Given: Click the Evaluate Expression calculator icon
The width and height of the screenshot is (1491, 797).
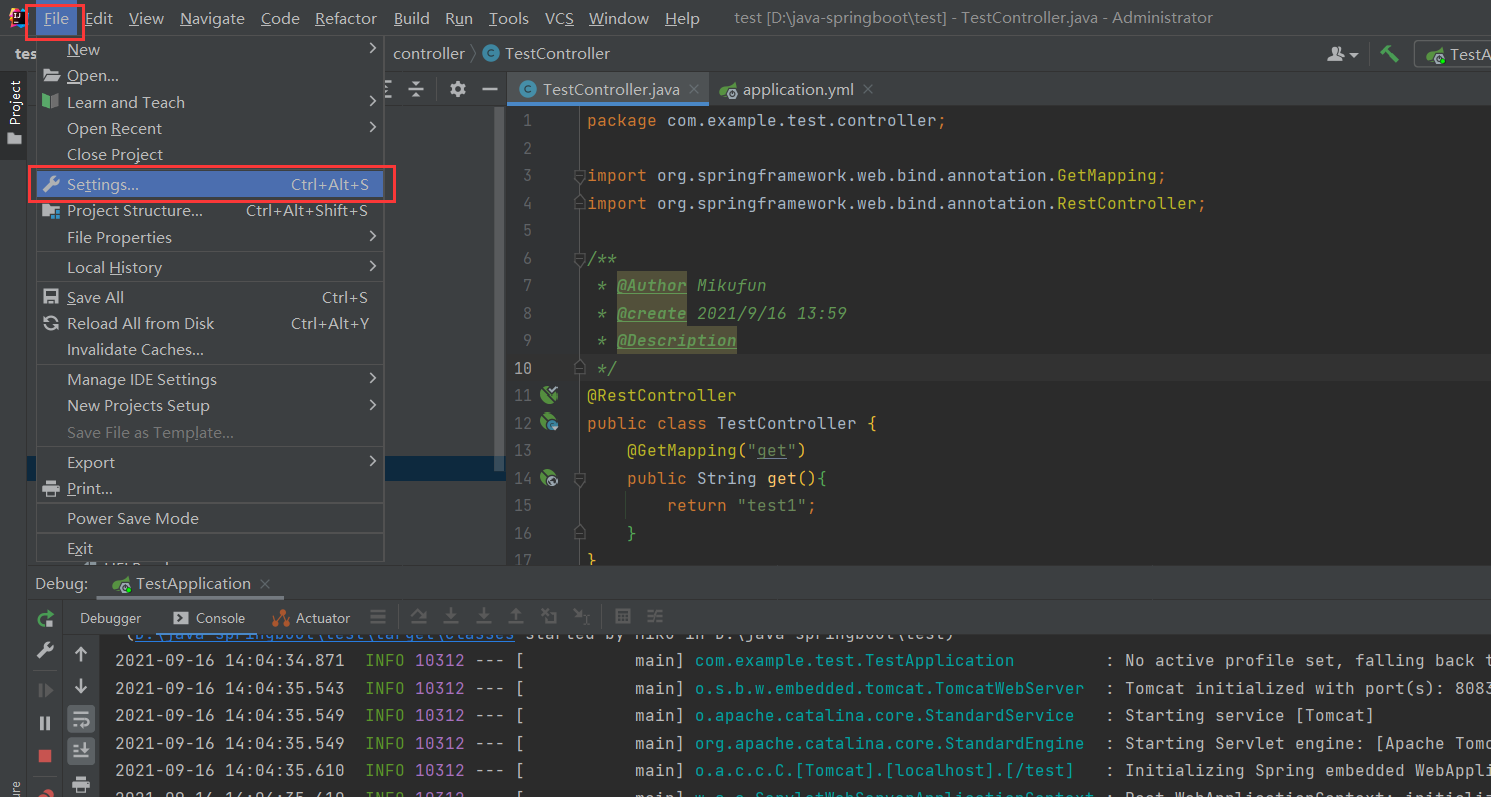Looking at the screenshot, I should tap(622, 617).
